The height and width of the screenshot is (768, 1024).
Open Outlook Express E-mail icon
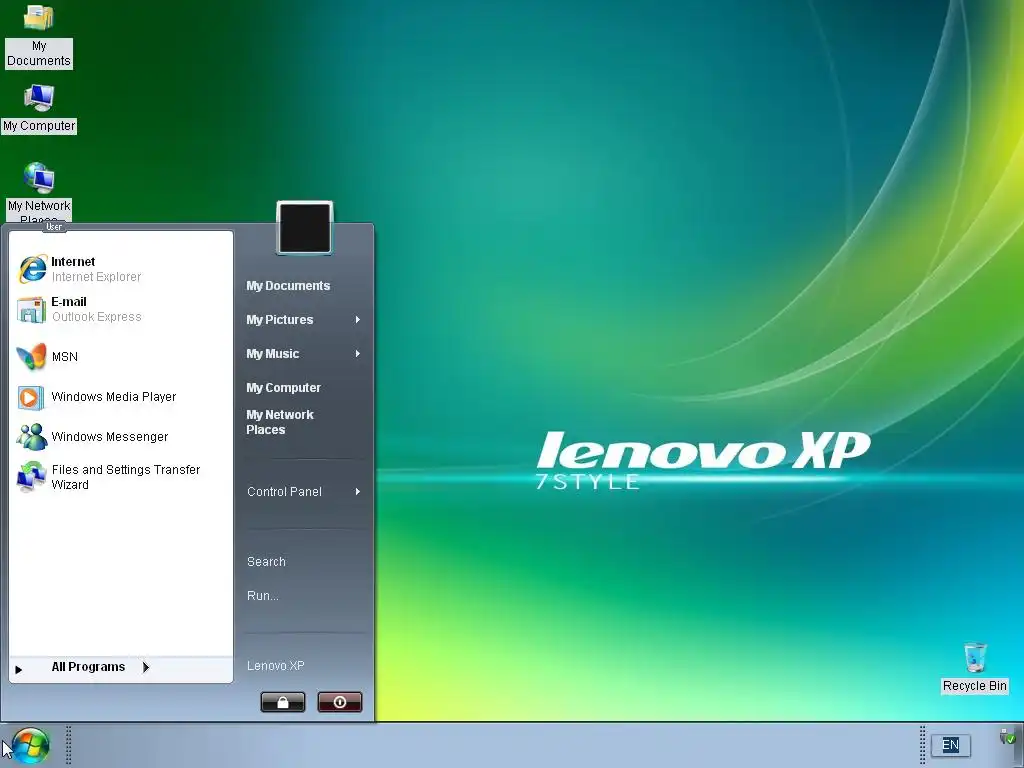click(31, 309)
